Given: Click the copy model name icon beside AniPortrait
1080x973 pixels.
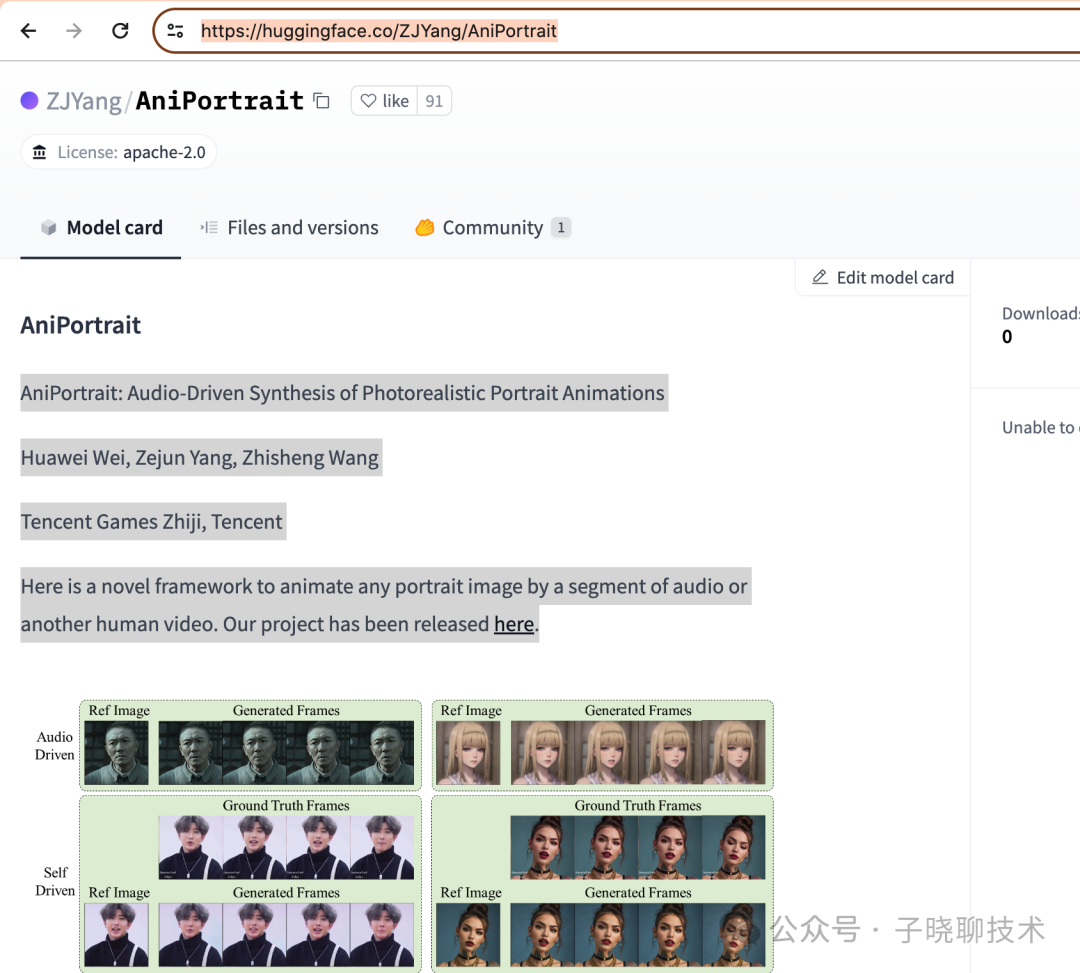Looking at the screenshot, I should click(320, 100).
